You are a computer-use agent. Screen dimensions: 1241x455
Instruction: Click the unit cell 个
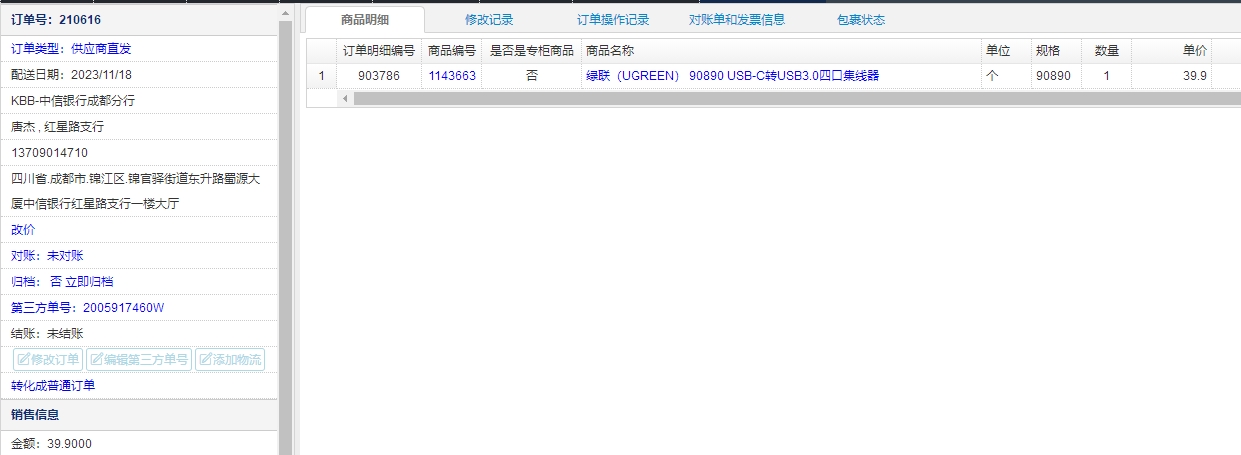tap(1007, 76)
